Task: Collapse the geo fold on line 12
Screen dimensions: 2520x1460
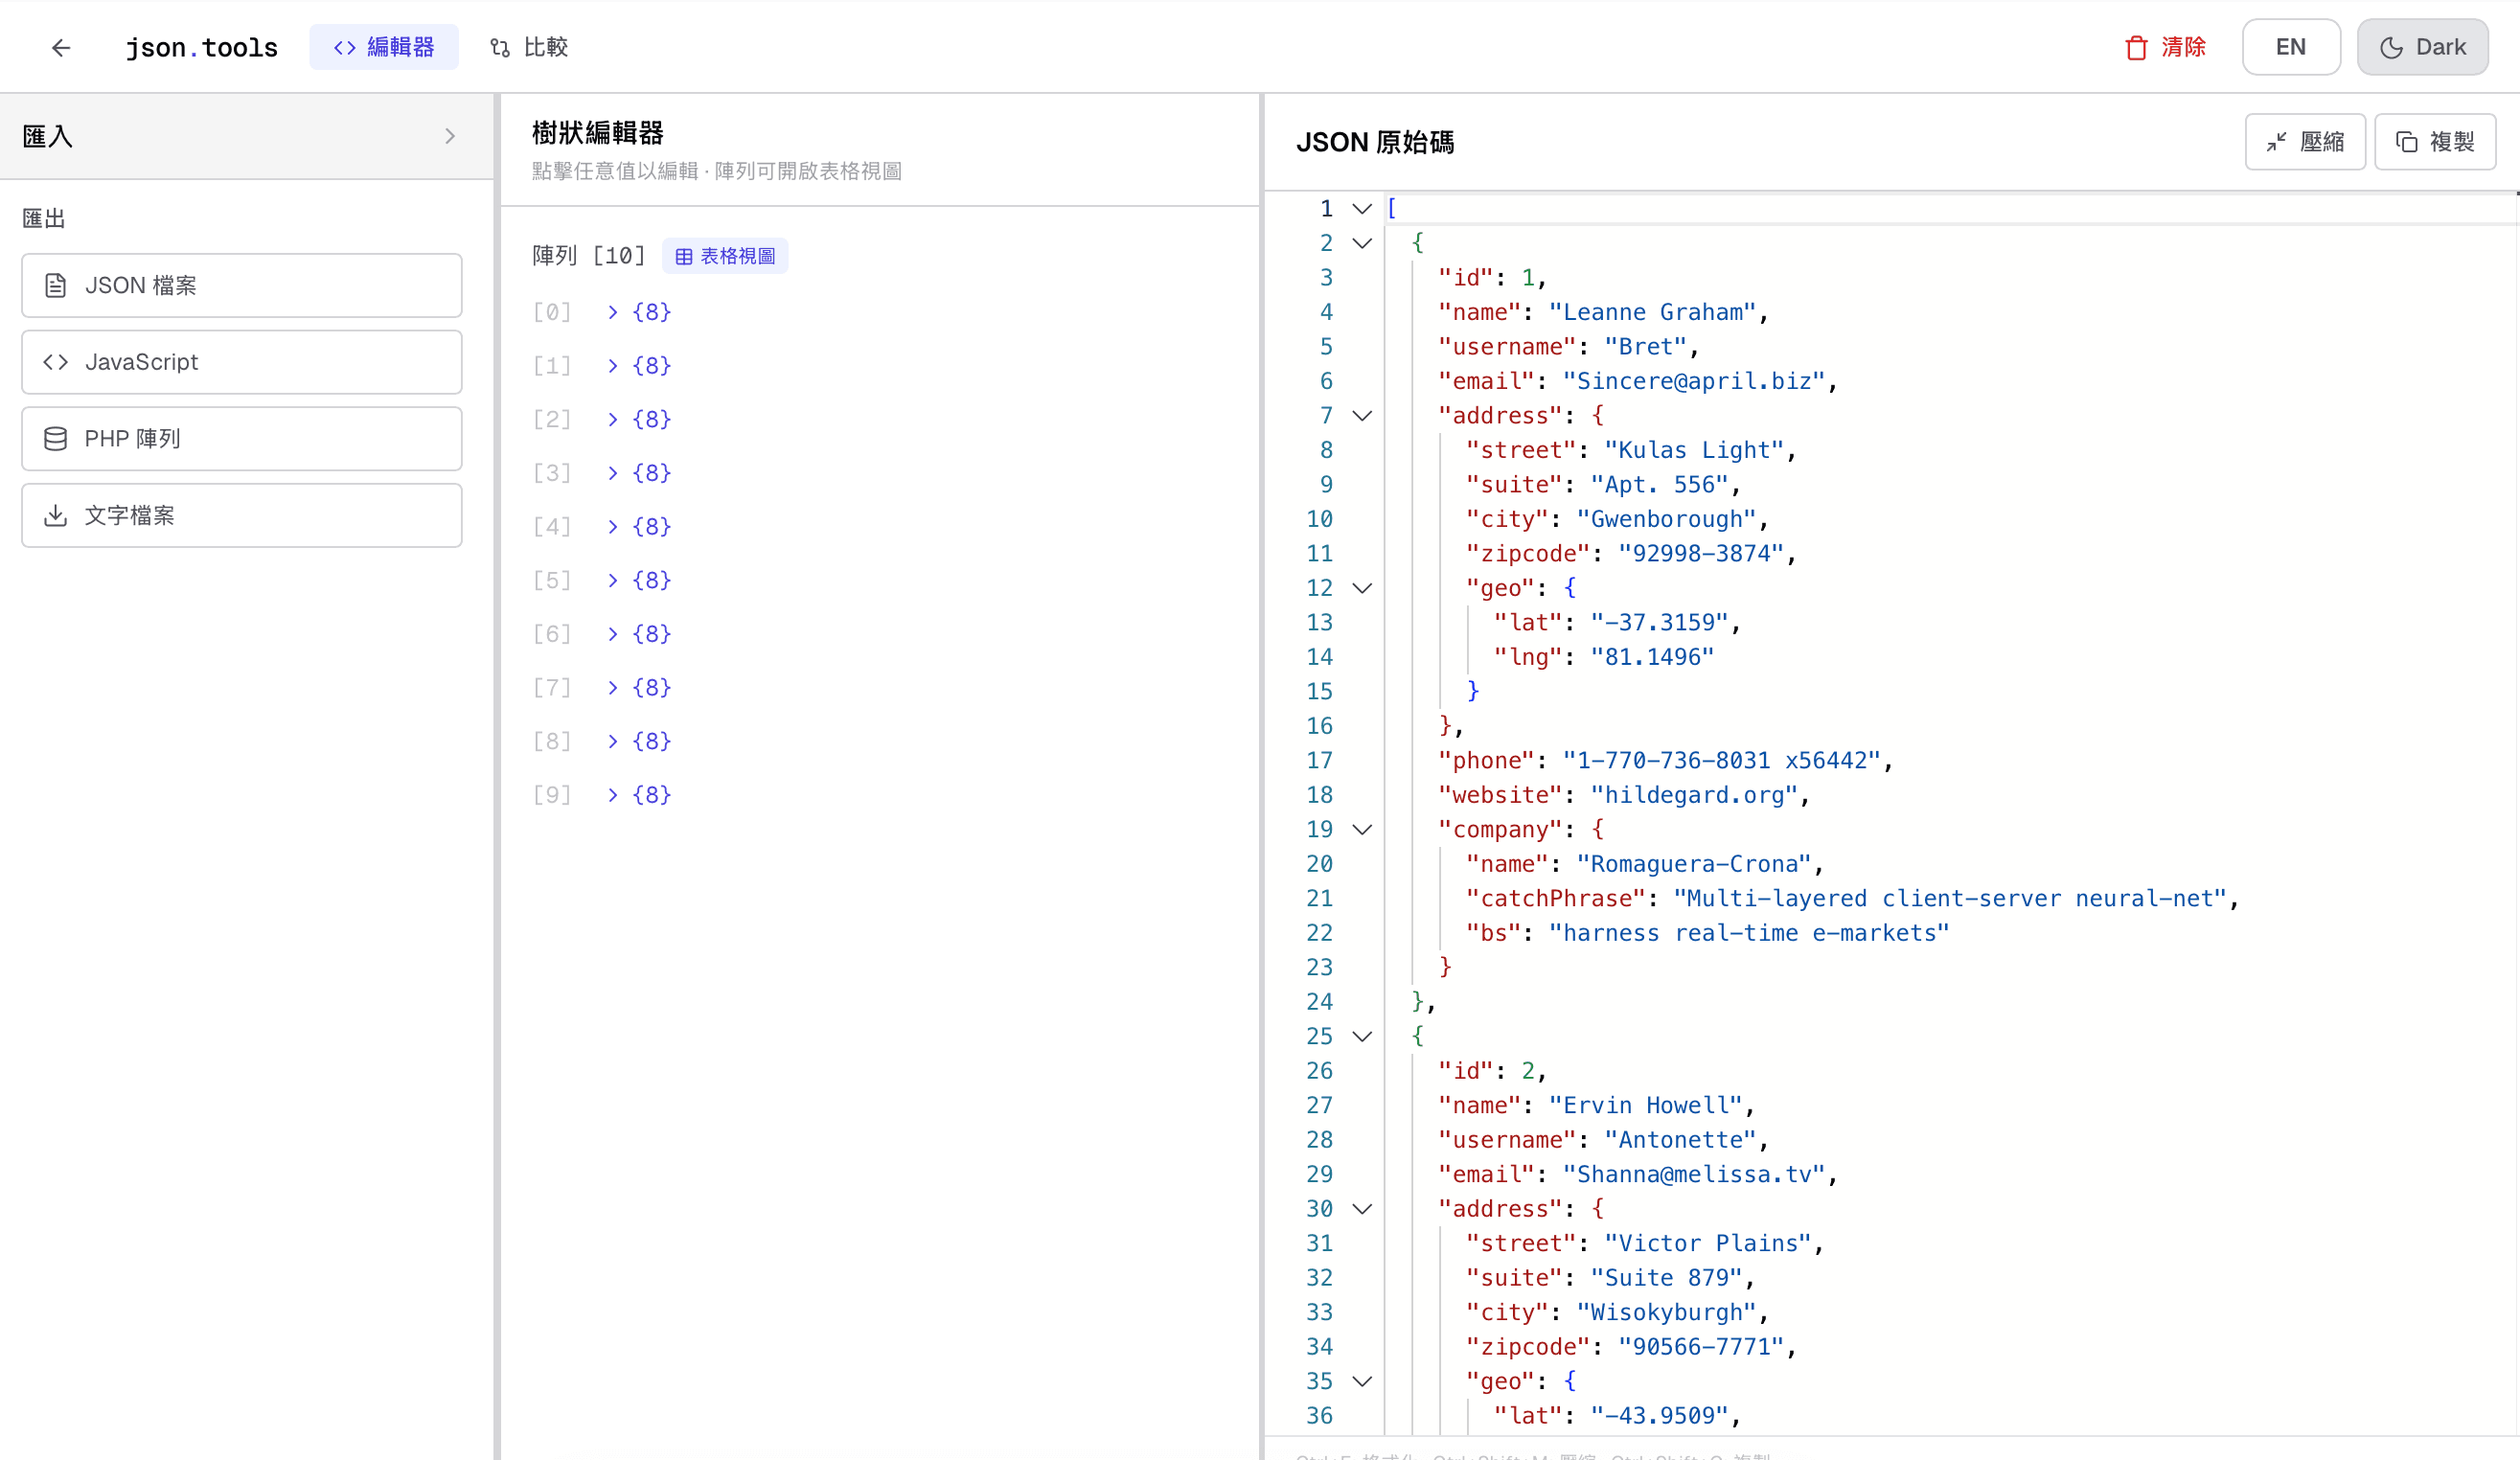Action: coord(1362,588)
